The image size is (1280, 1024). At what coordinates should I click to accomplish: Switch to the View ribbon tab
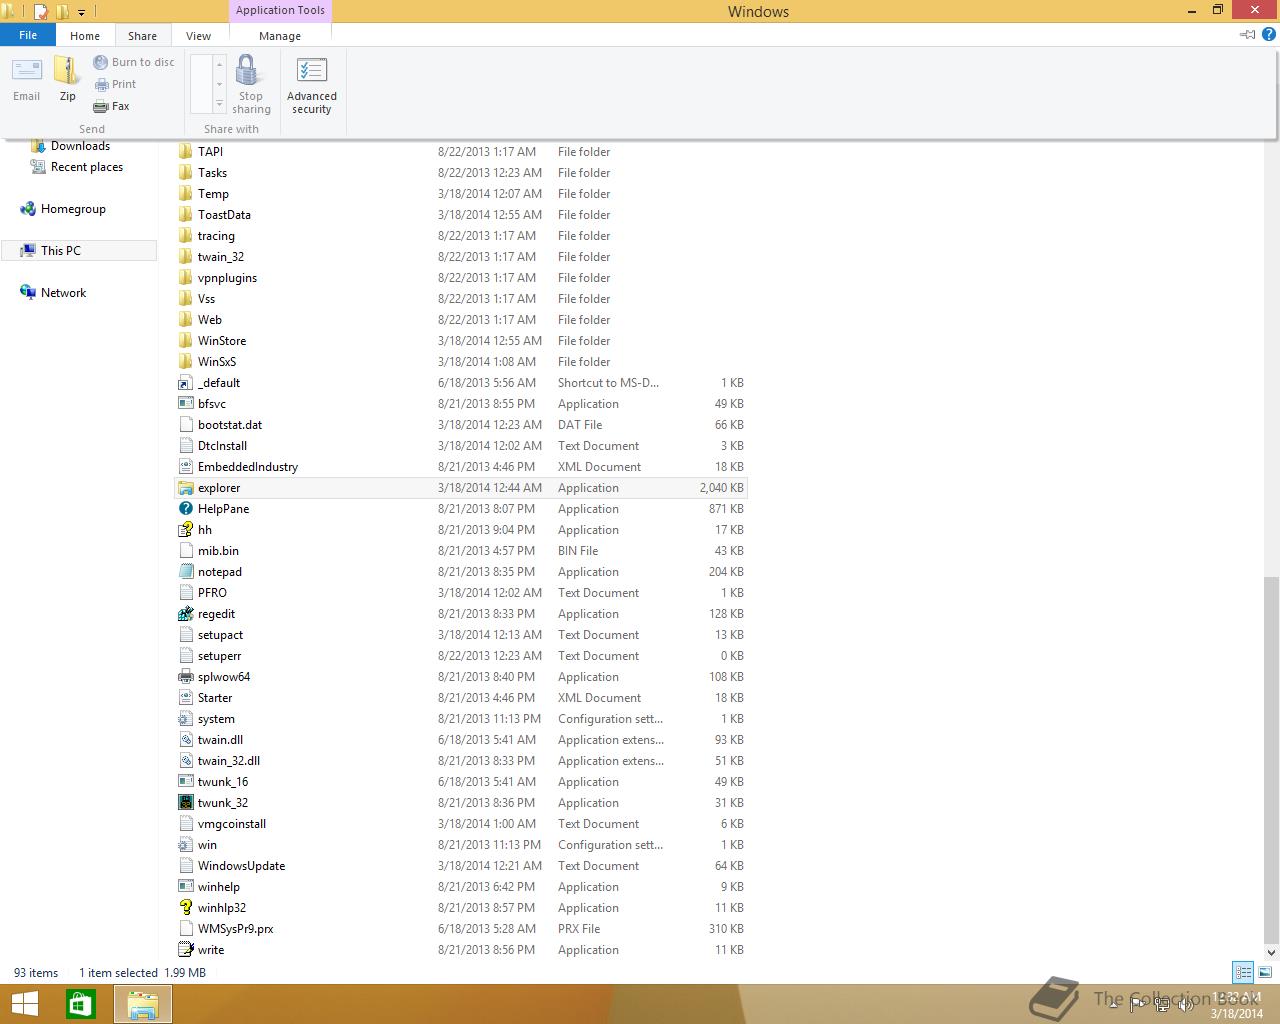point(198,36)
